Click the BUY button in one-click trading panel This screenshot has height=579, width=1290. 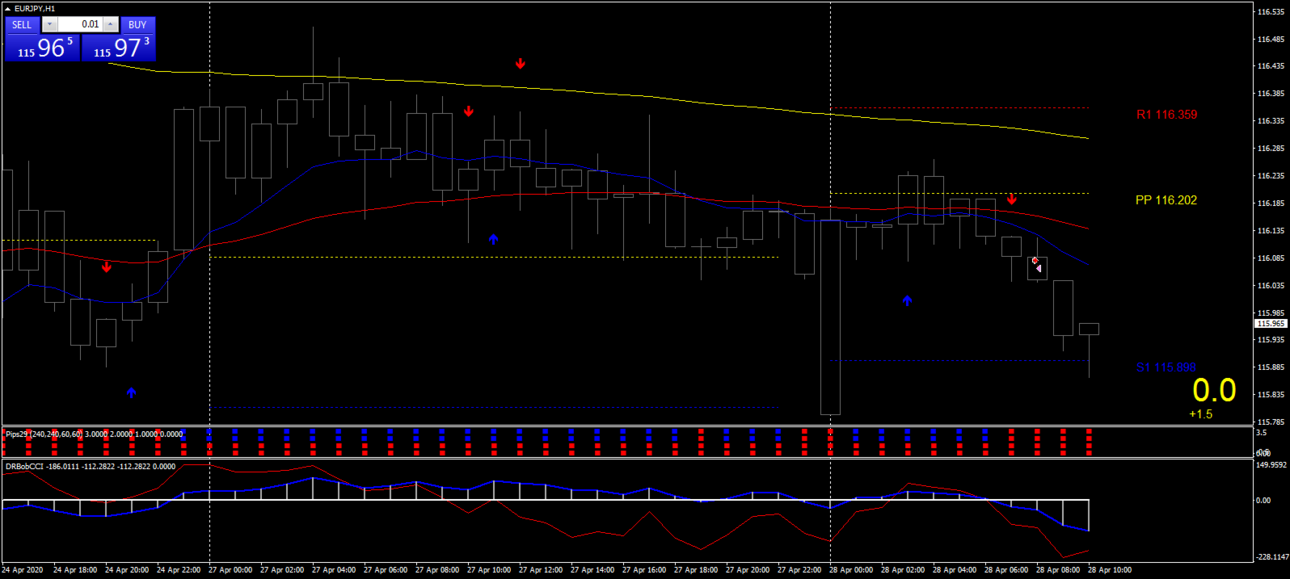(x=137, y=25)
